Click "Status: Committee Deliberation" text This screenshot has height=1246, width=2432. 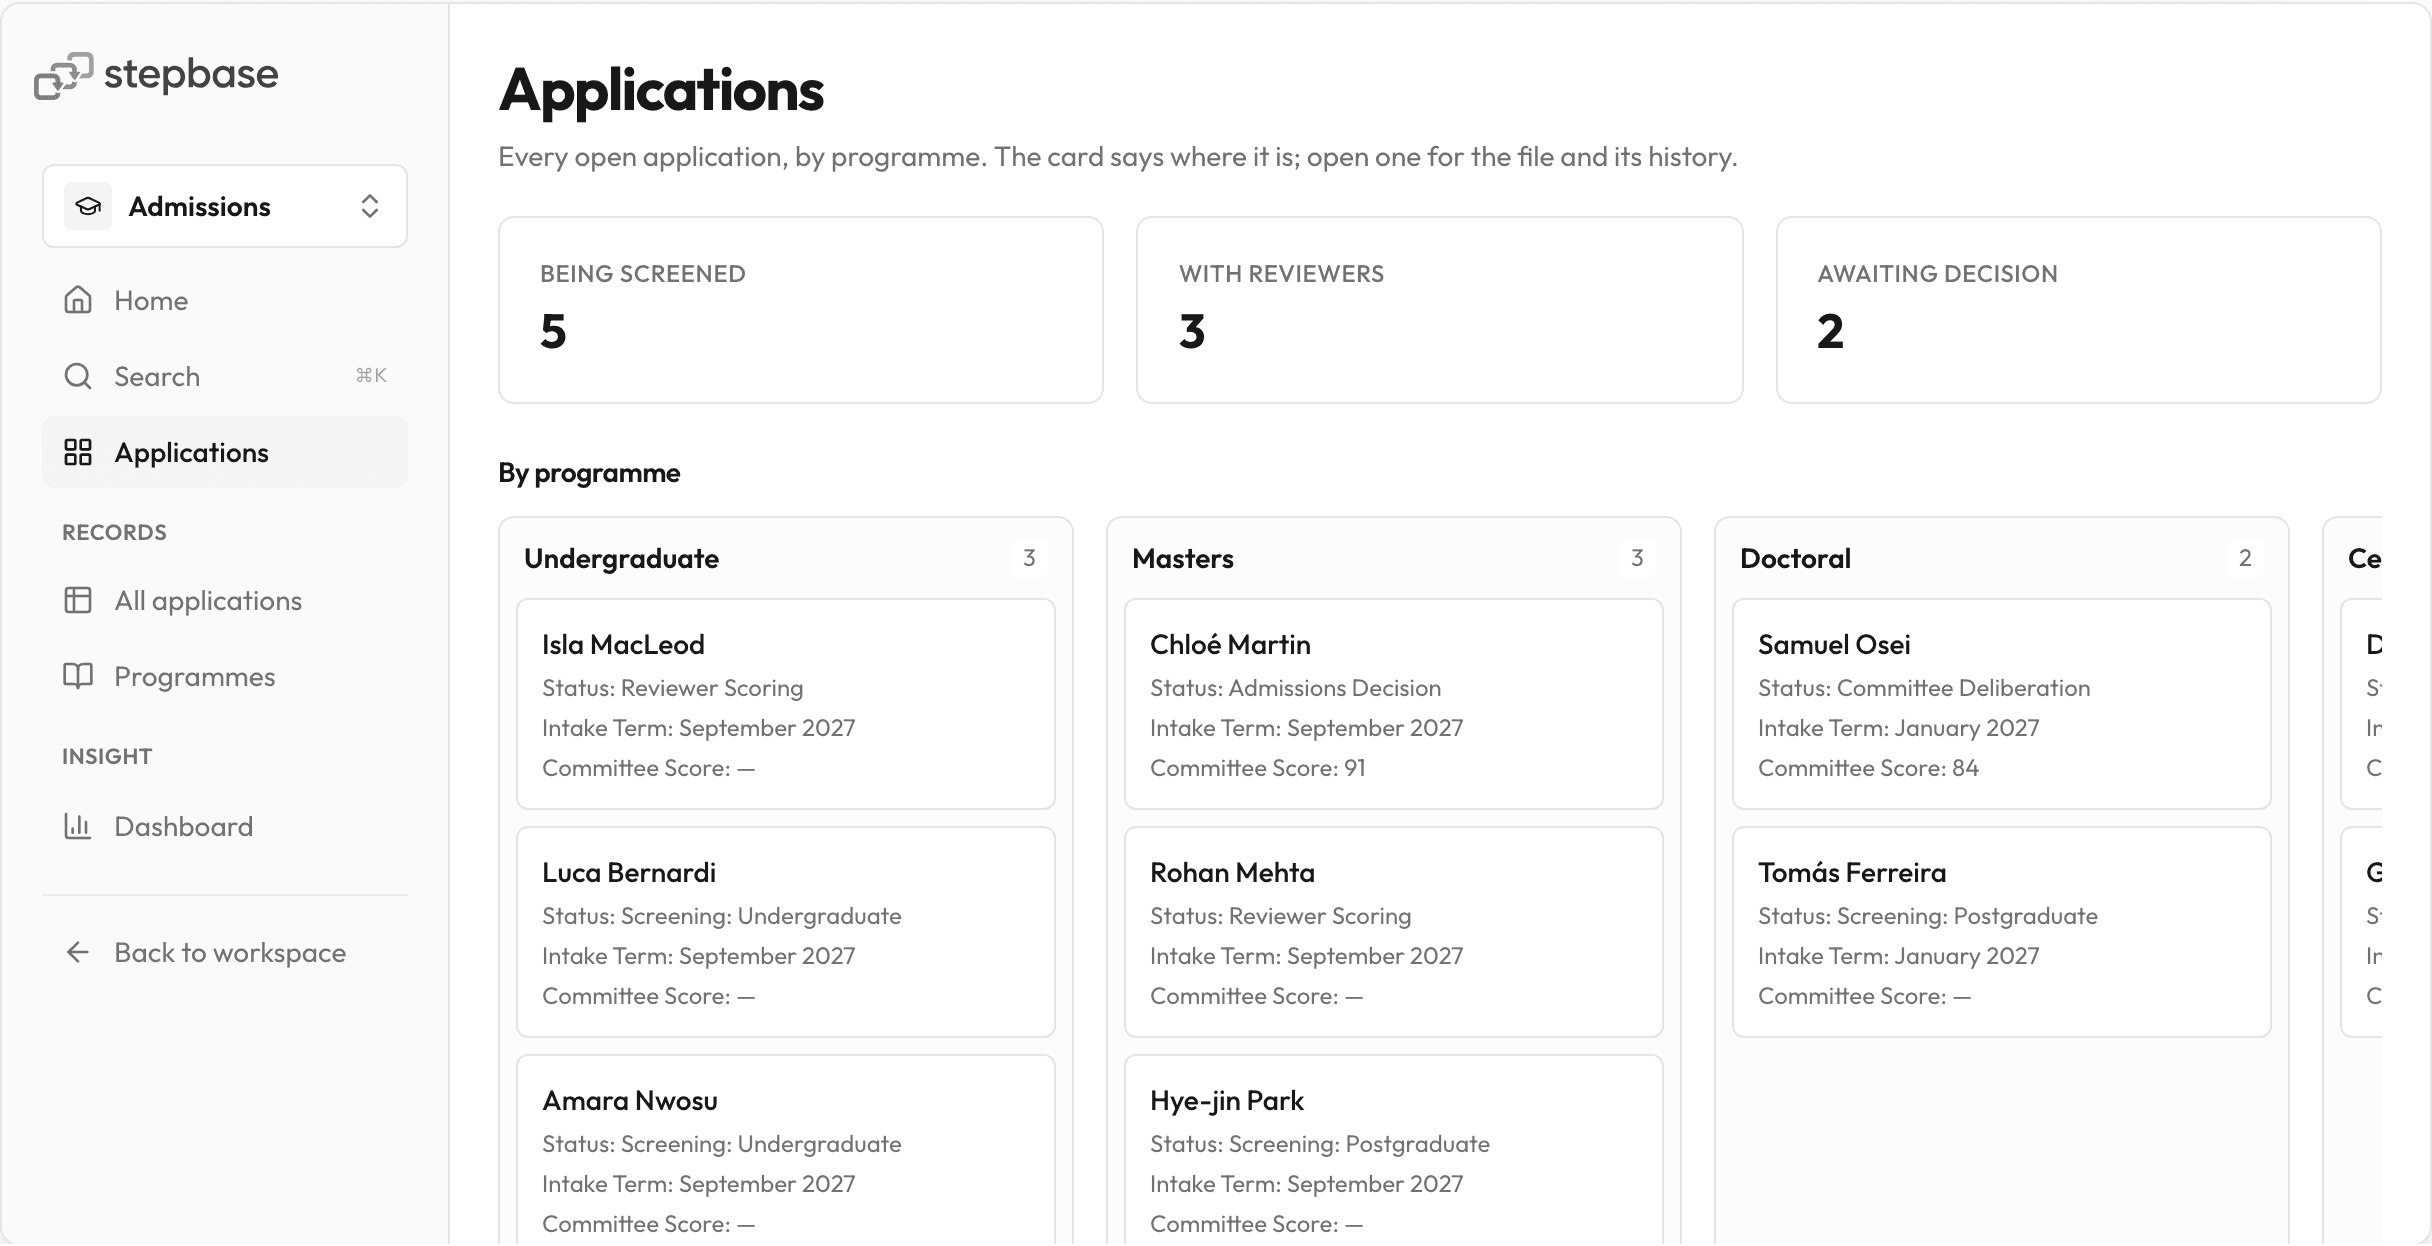(1924, 688)
